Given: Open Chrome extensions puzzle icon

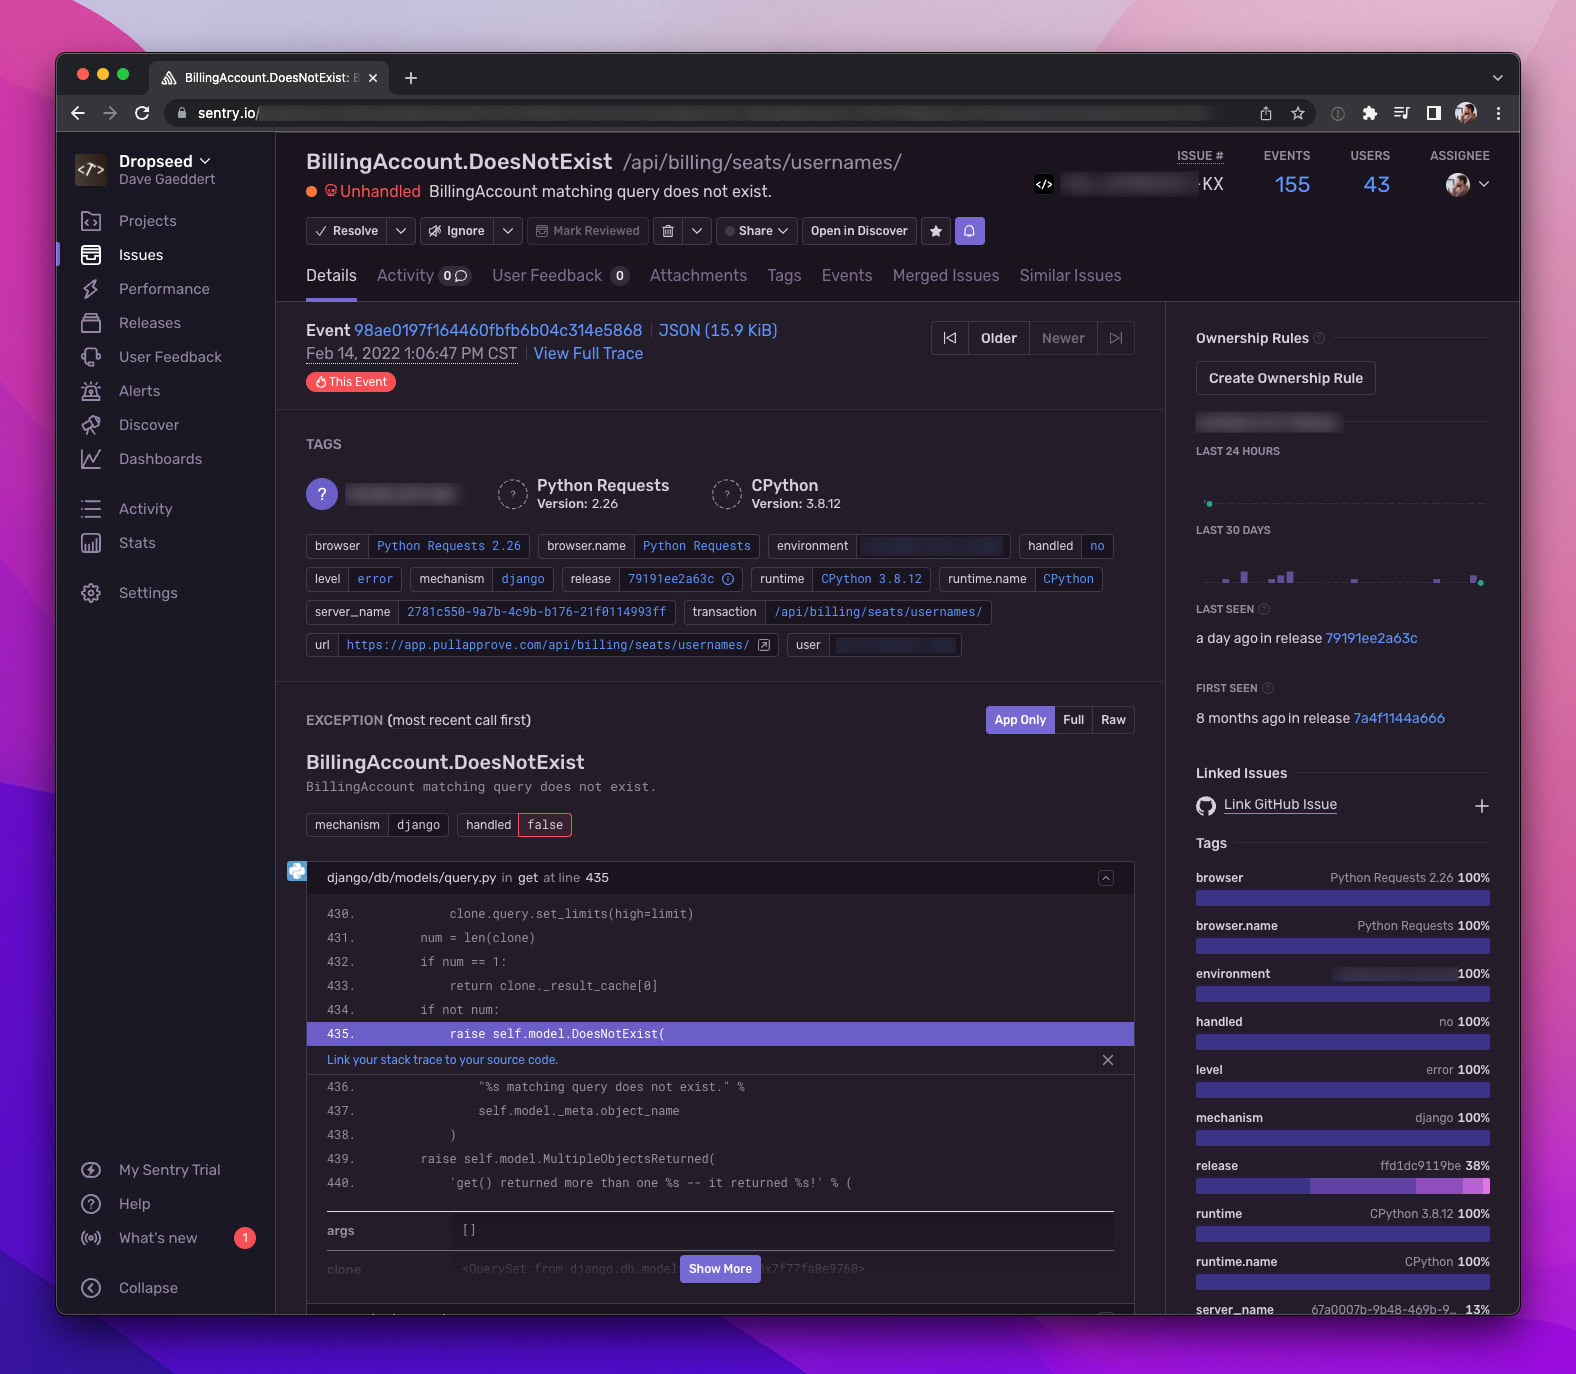Looking at the screenshot, I should coord(1370,113).
